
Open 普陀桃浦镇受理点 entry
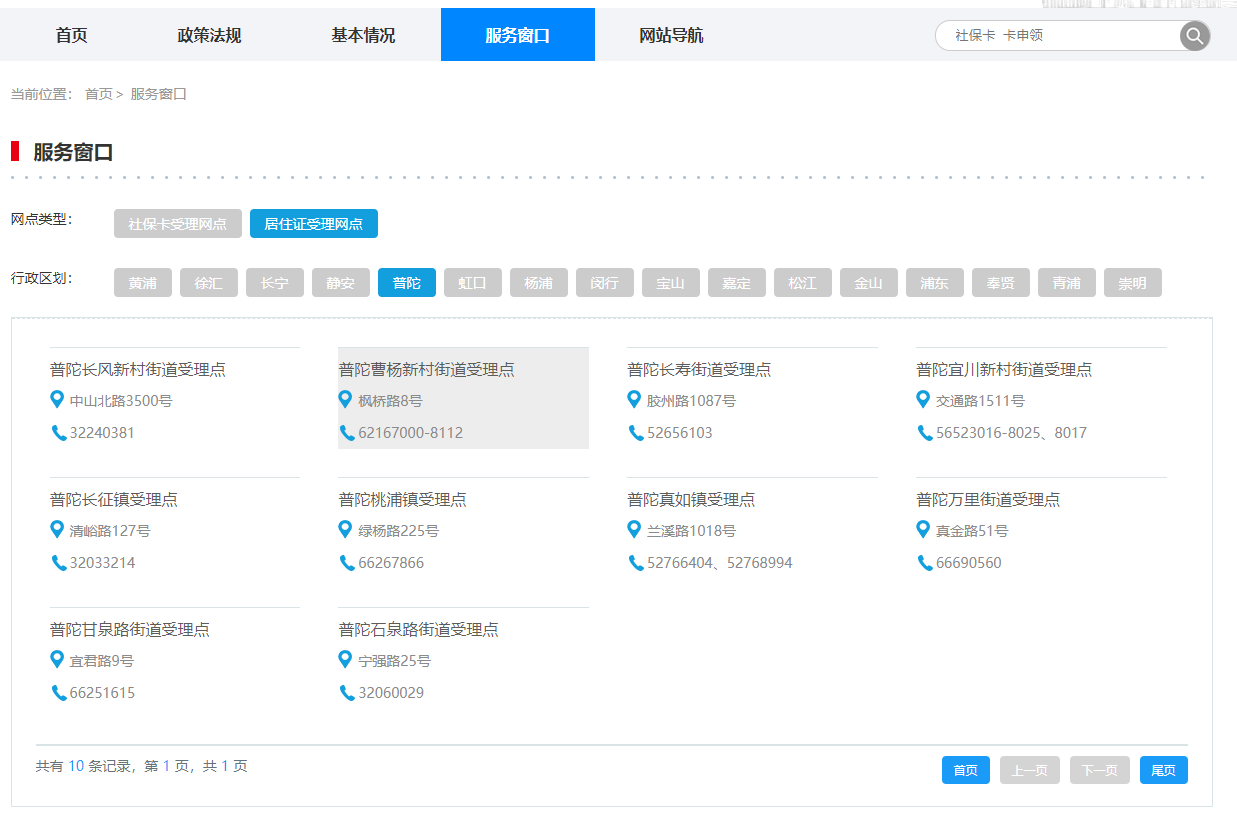tap(403, 500)
